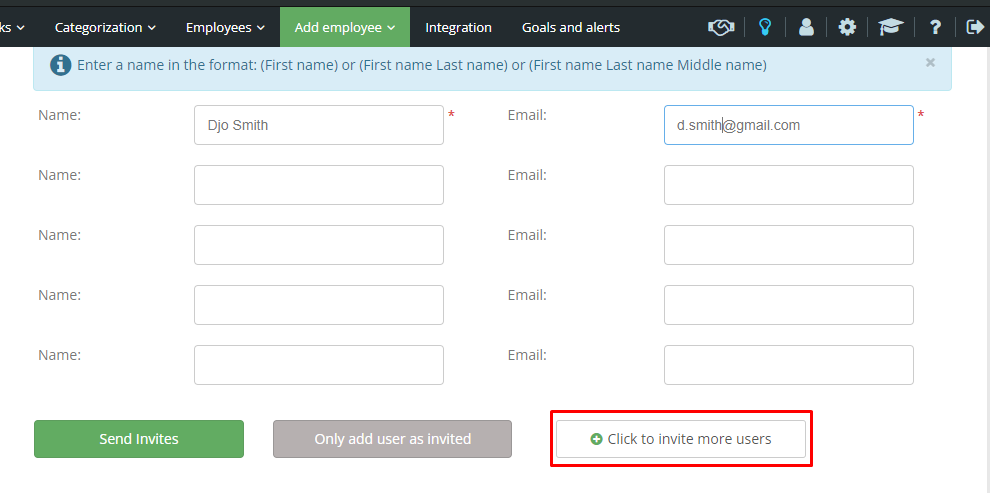
Task: Click the lightbulb tips icon
Action: tap(765, 27)
